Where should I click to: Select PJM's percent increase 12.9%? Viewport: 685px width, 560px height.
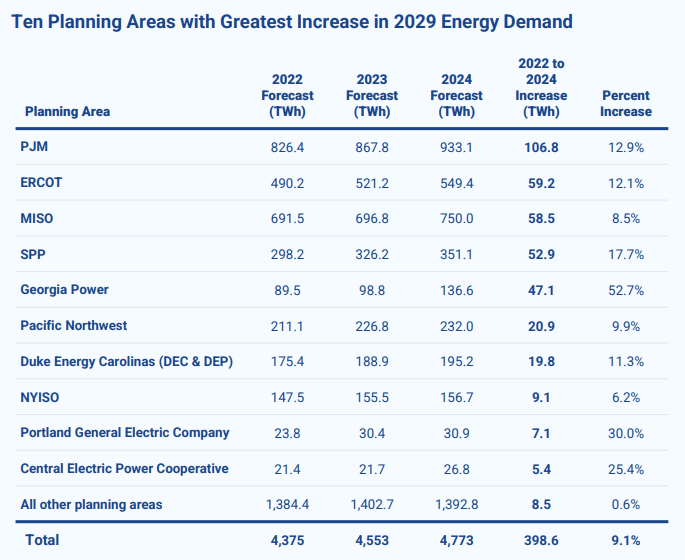coord(626,148)
